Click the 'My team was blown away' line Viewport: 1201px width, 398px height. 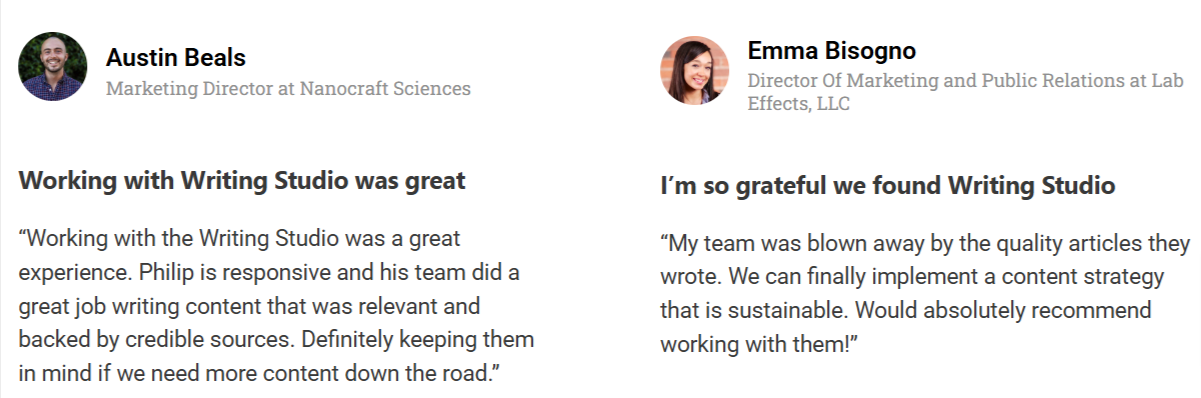[925, 244]
